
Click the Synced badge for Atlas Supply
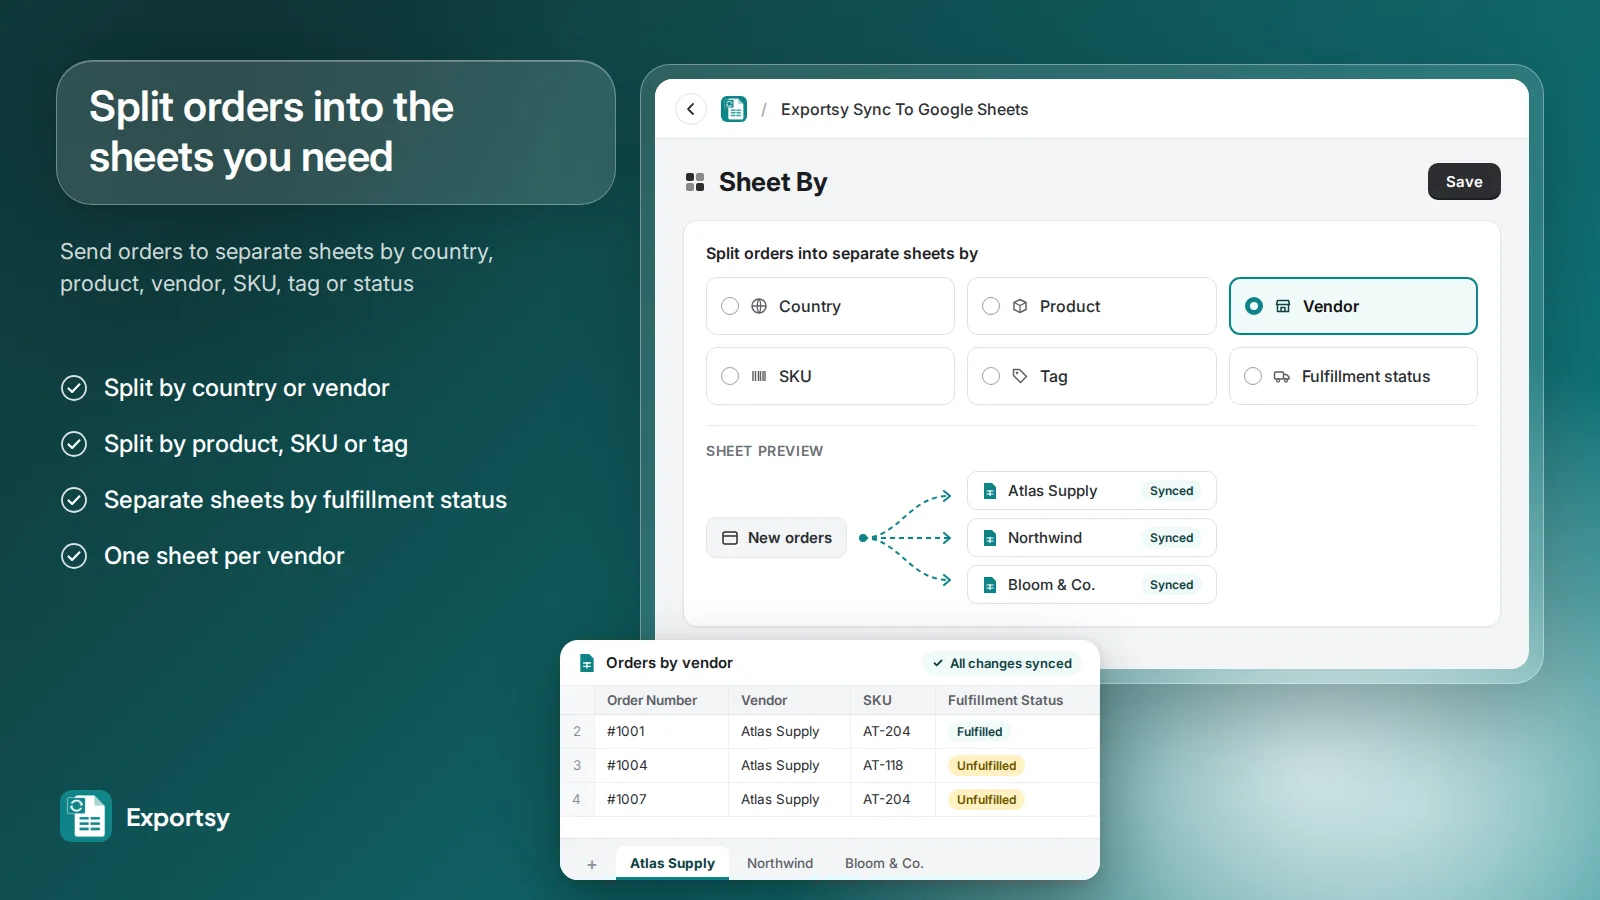[x=1172, y=491]
